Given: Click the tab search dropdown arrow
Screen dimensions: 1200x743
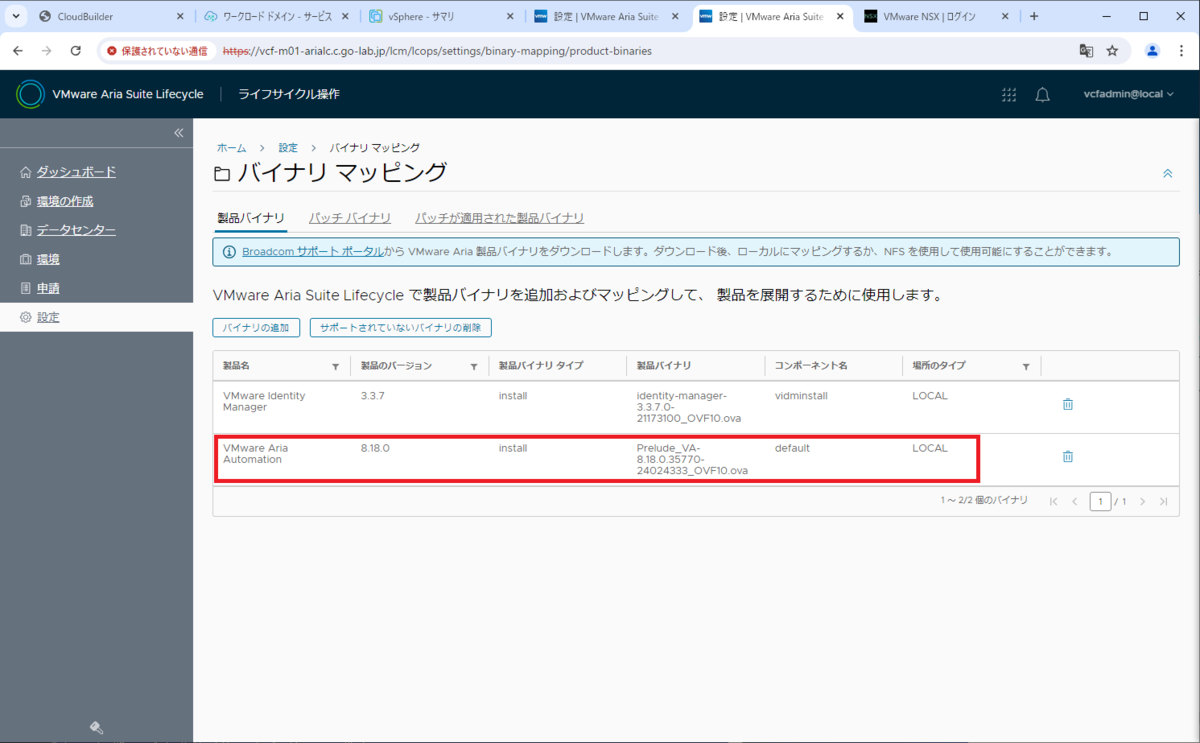Looking at the screenshot, I should [x=16, y=16].
